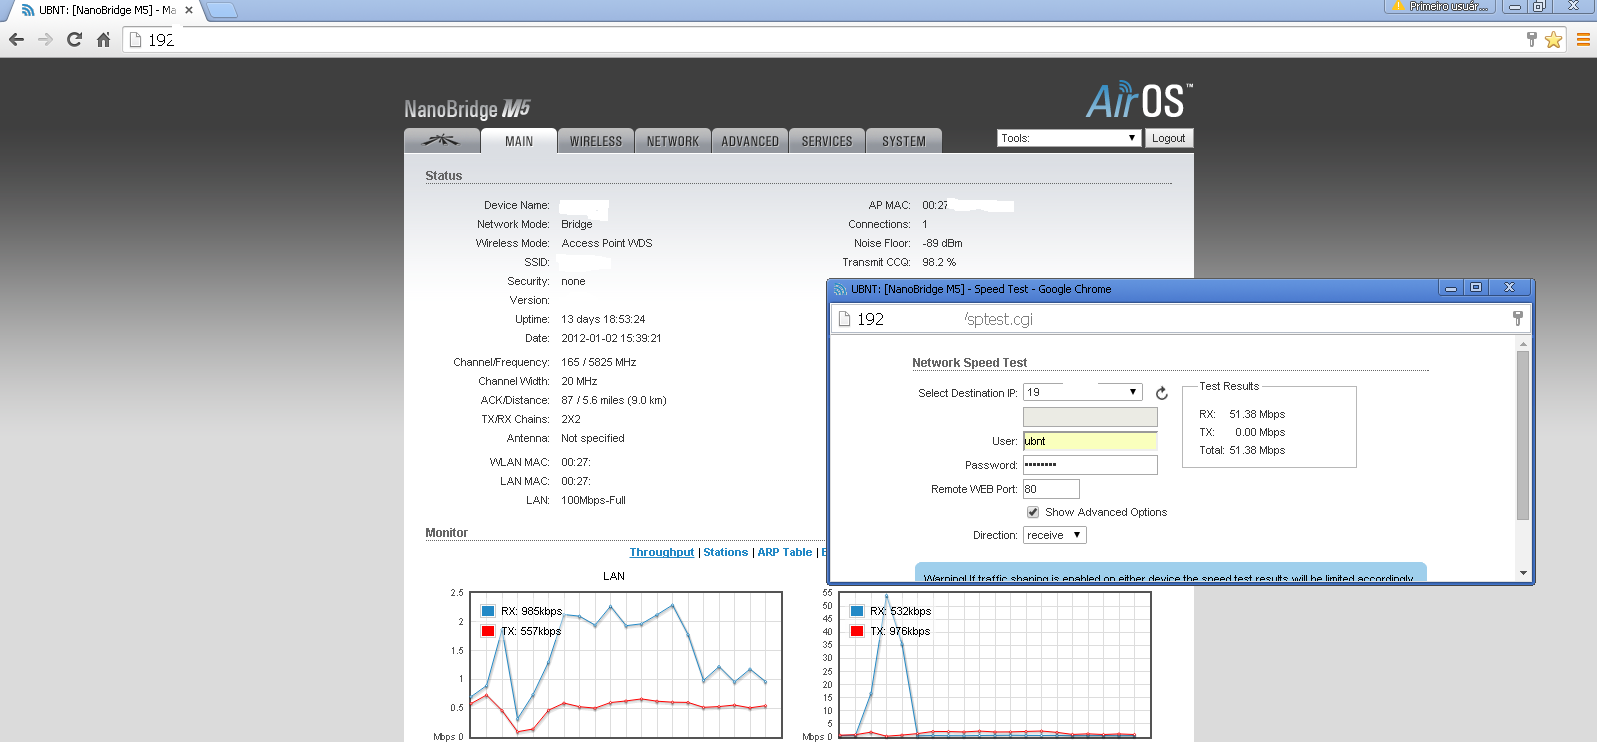1598x742 pixels.
Task: Click the Wireless Mode value Access Point WDS
Action: click(607, 243)
